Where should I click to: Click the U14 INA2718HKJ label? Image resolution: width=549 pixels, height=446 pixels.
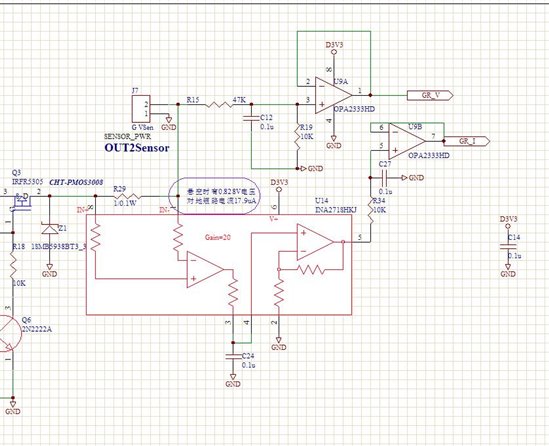point(335,205)
